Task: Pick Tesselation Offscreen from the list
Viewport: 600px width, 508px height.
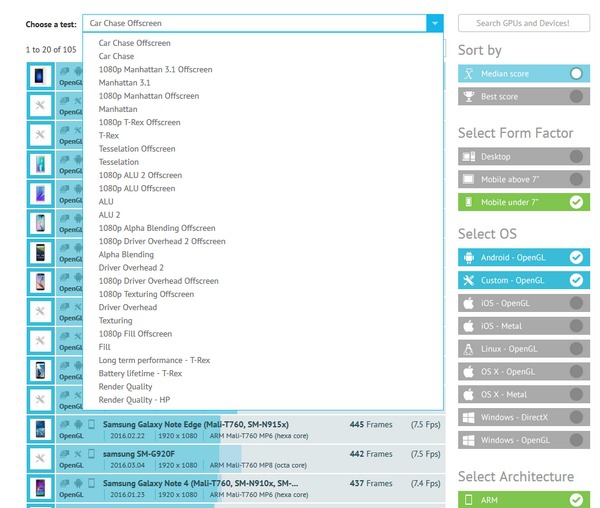Action: point(137,149)
